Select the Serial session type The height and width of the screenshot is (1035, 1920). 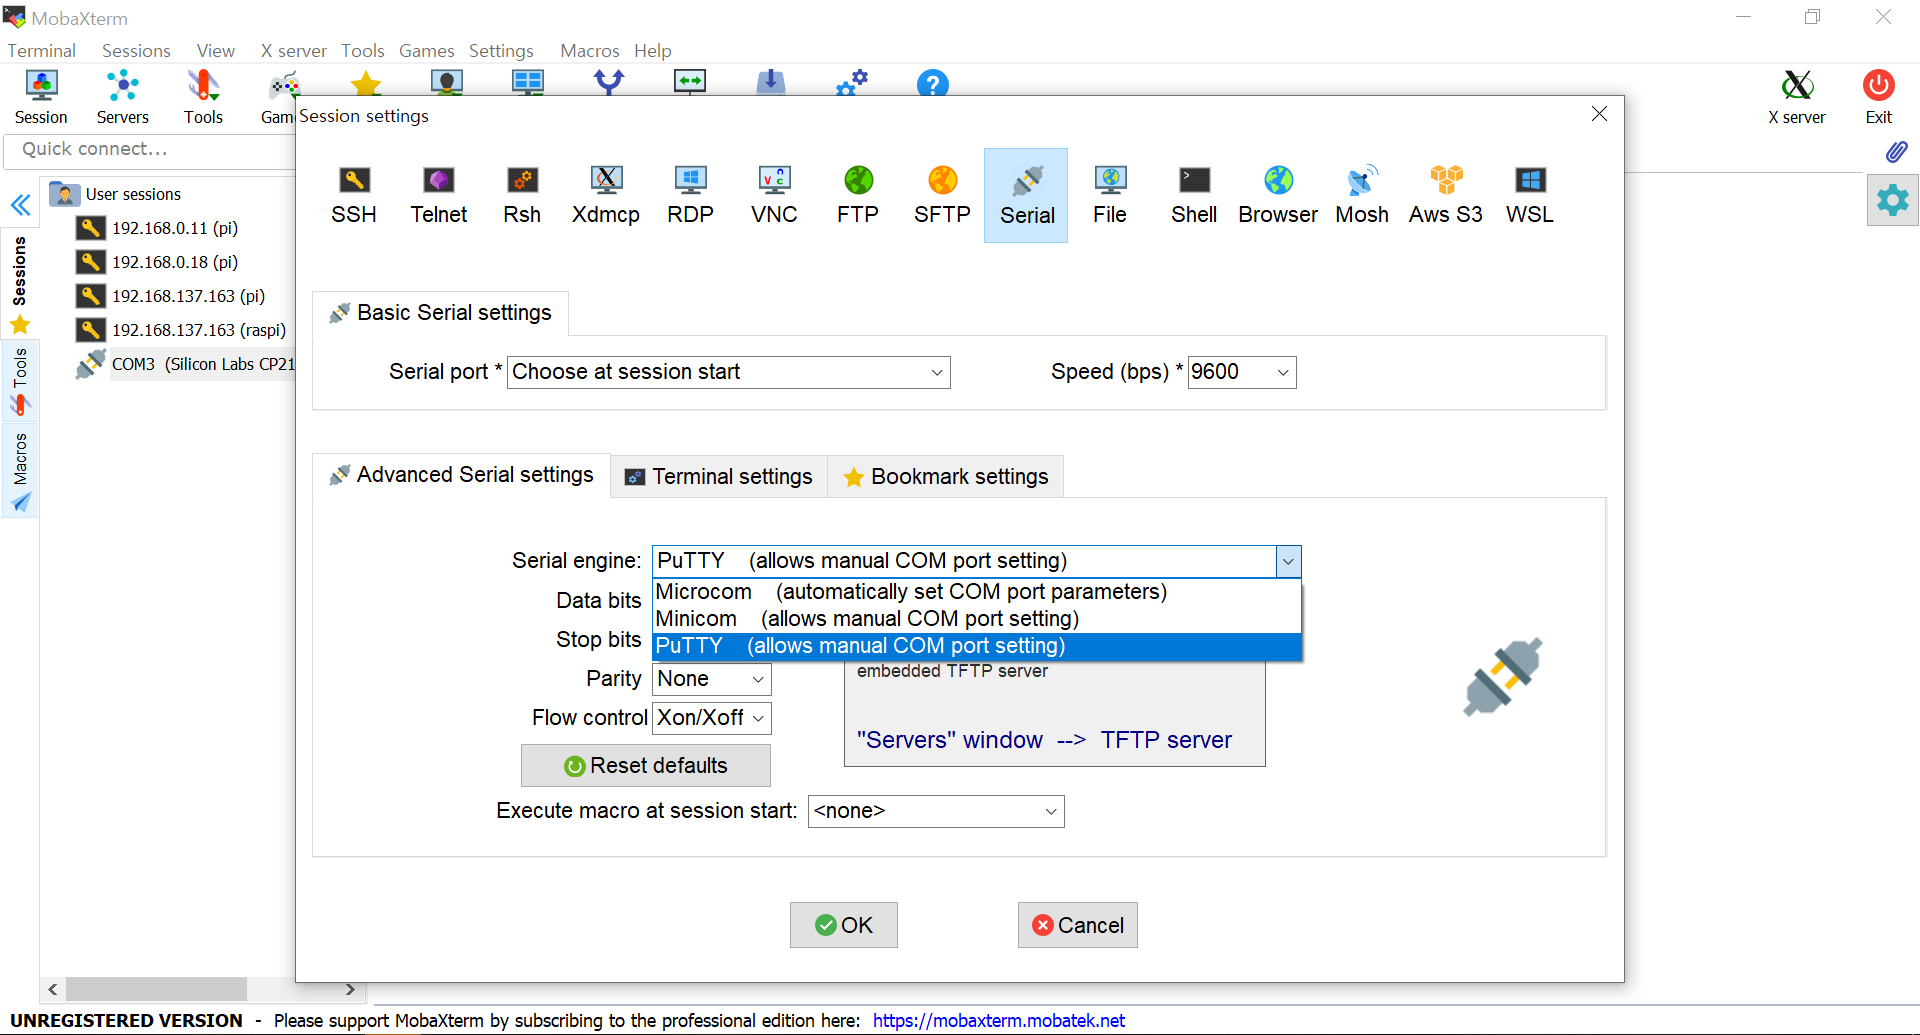[1026, 196]
